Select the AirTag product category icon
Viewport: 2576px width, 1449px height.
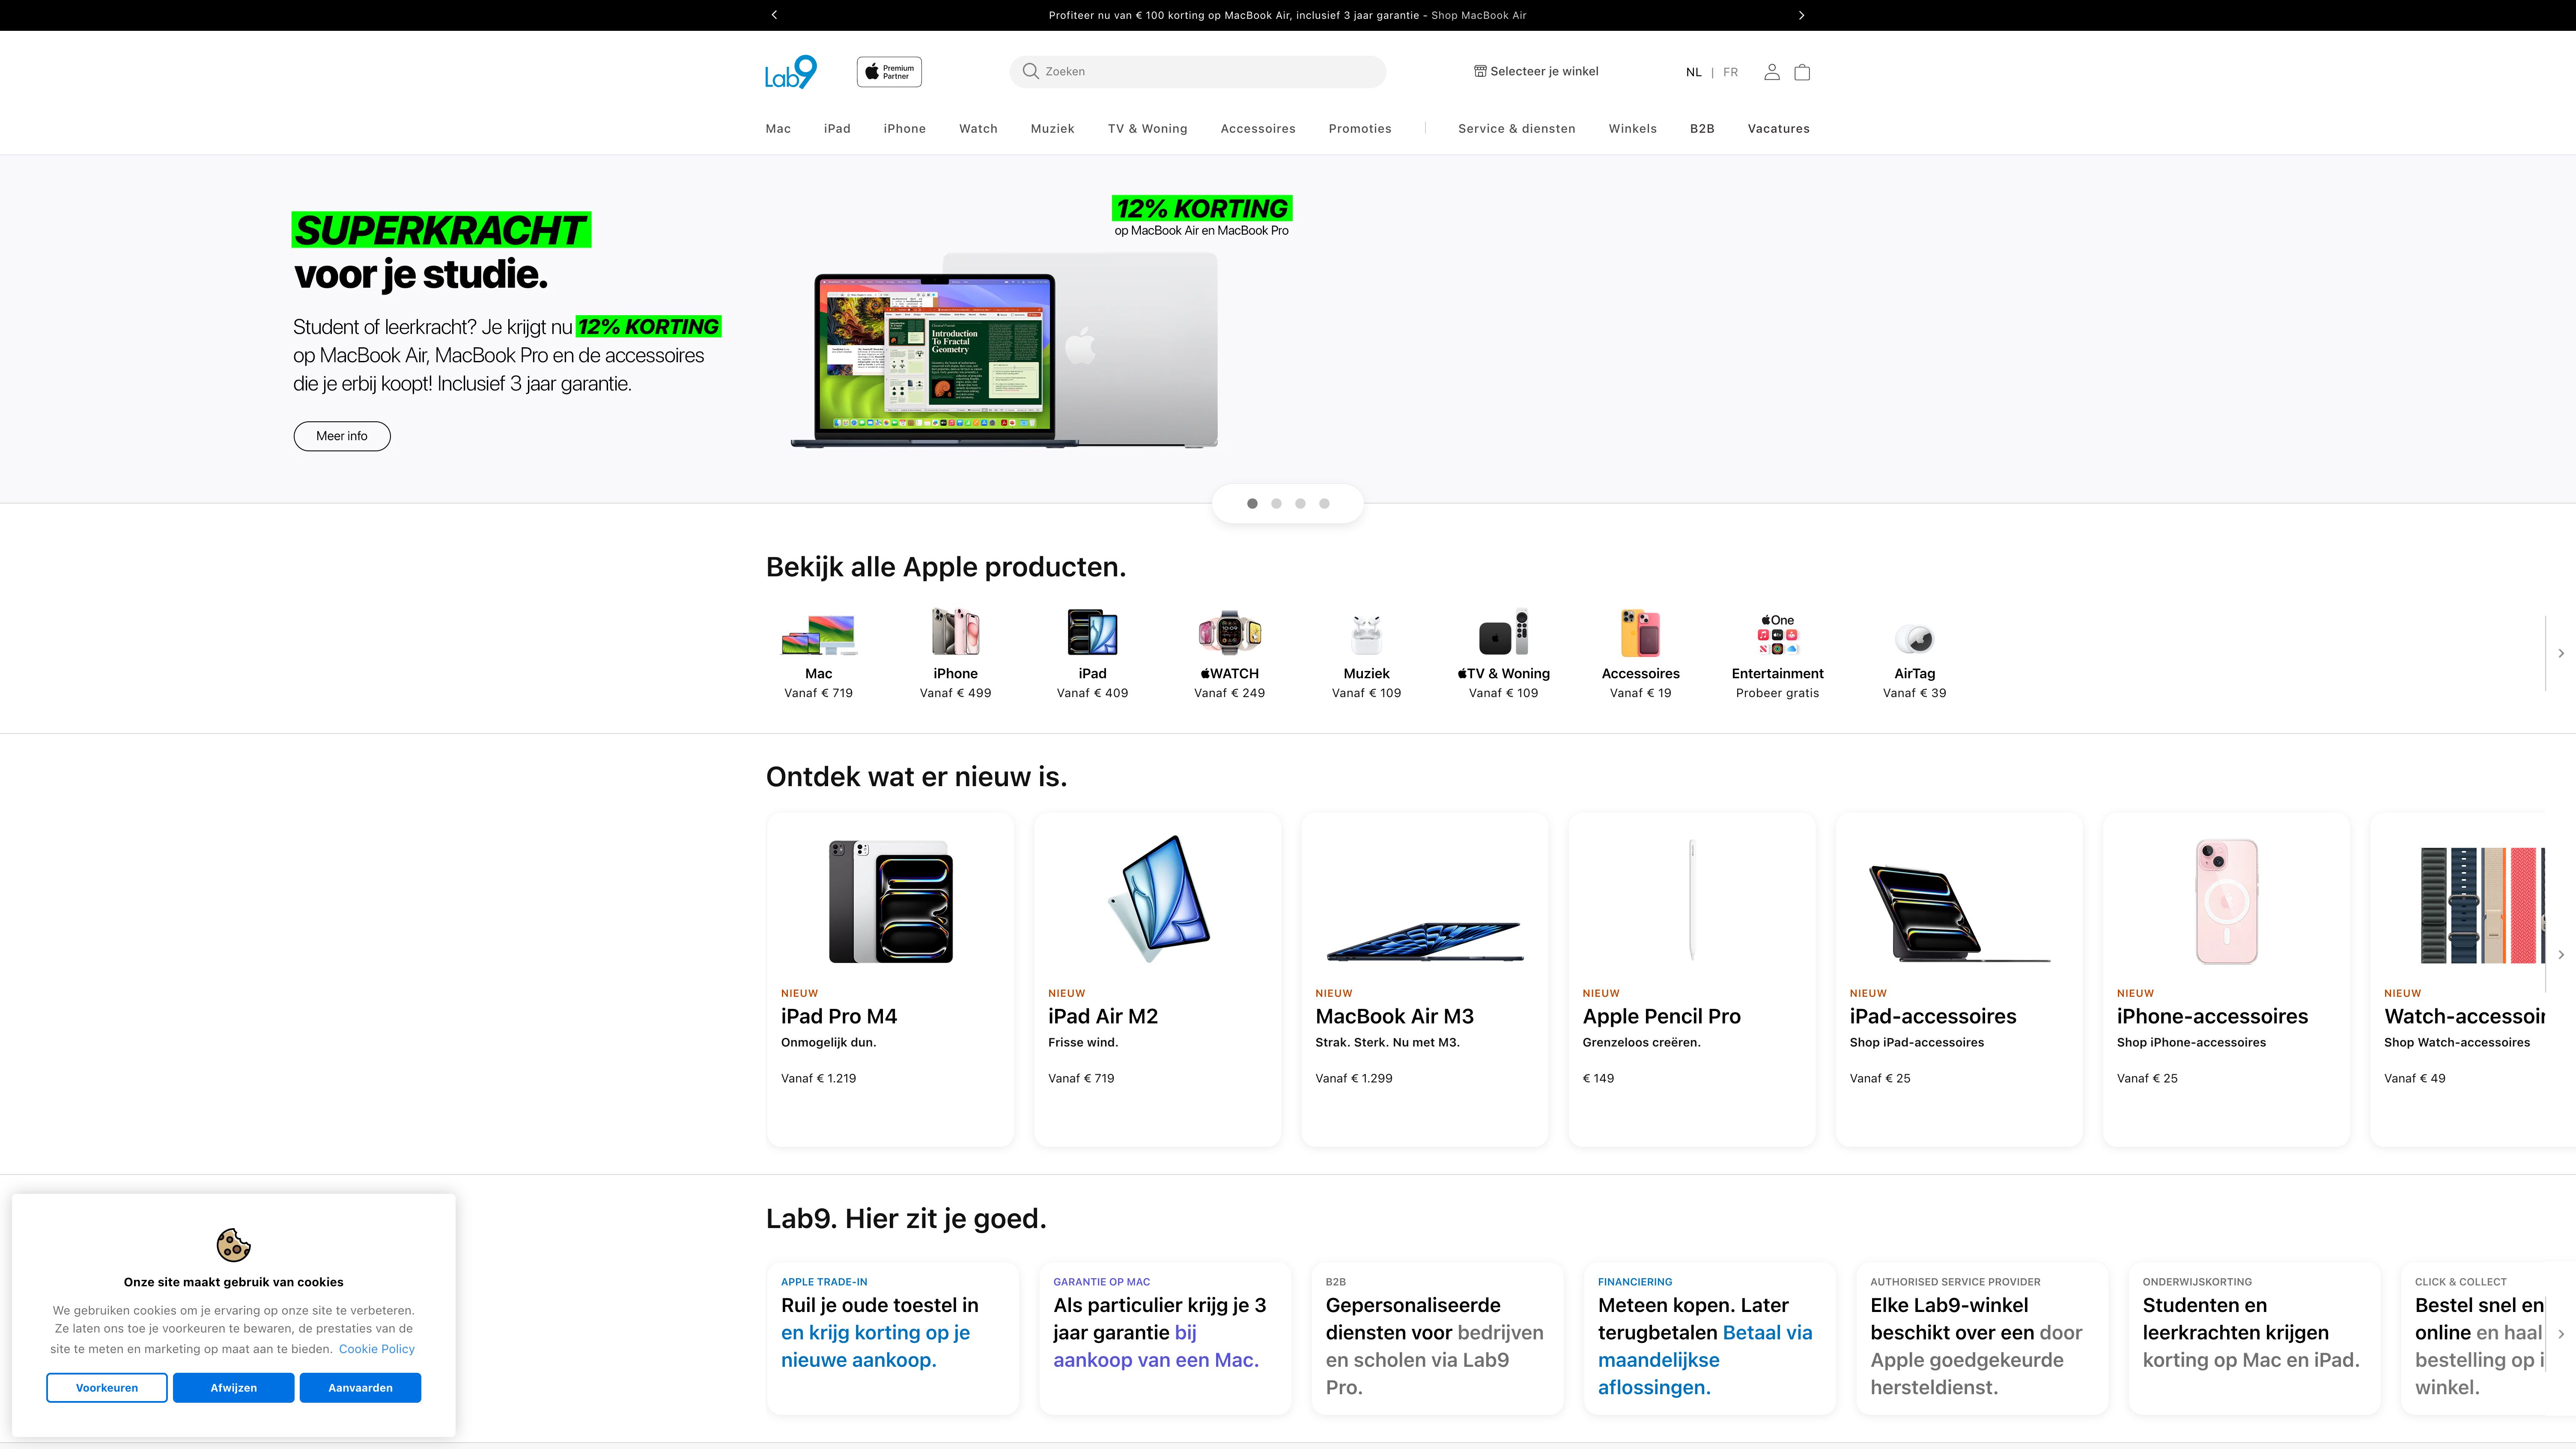coord(1914,637)
